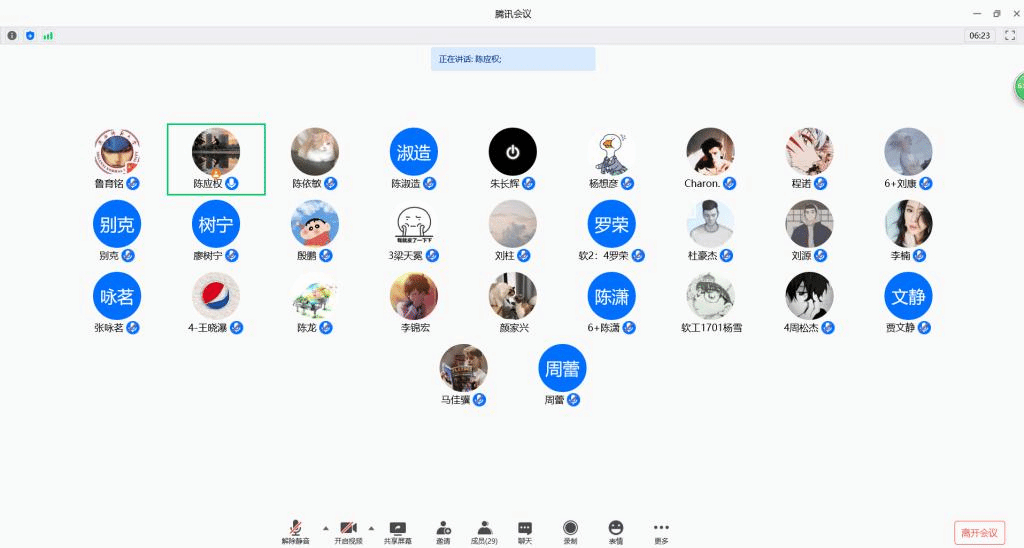The width and height of the screenshot is (1024, 548).
Task: Click the 离开会议 leave meeting button
Action: pyautogui.click(x=979, y=532)
